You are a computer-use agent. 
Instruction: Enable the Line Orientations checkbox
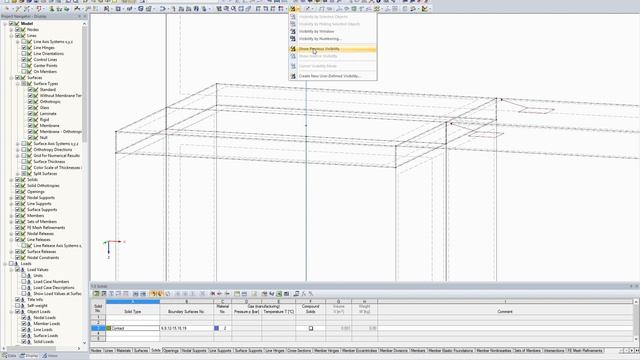point(24,53)
